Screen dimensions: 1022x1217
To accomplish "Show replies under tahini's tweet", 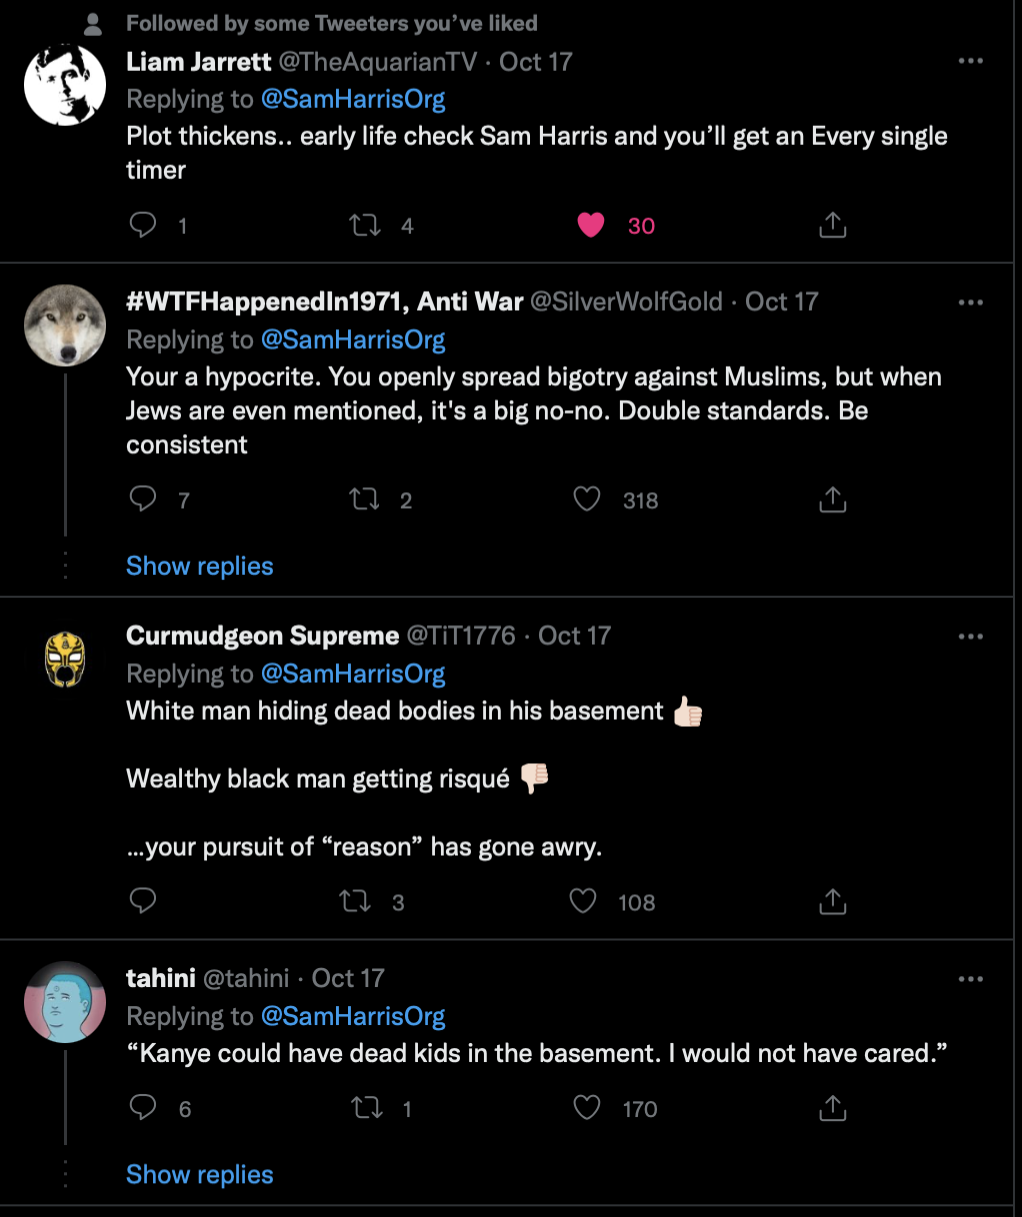I will [199, 1175].
